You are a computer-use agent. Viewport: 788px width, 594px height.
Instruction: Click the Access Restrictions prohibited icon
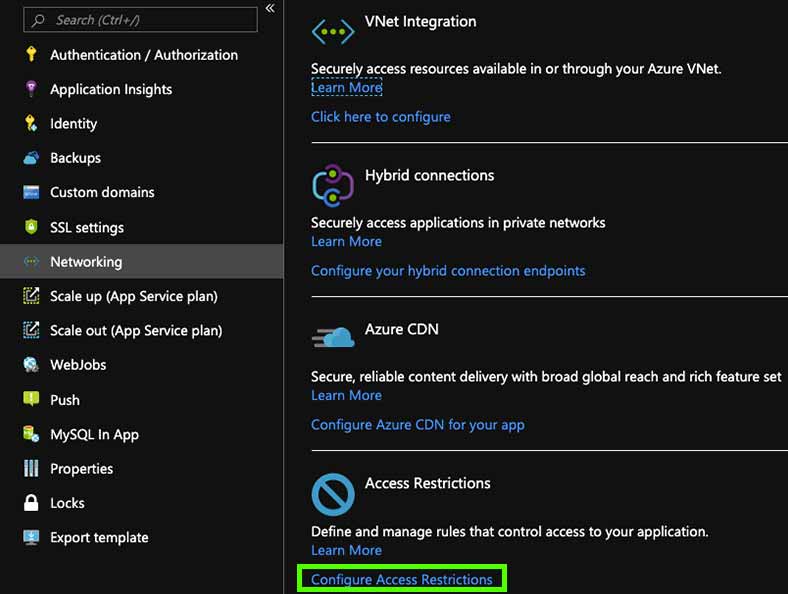tap(333, 494)
